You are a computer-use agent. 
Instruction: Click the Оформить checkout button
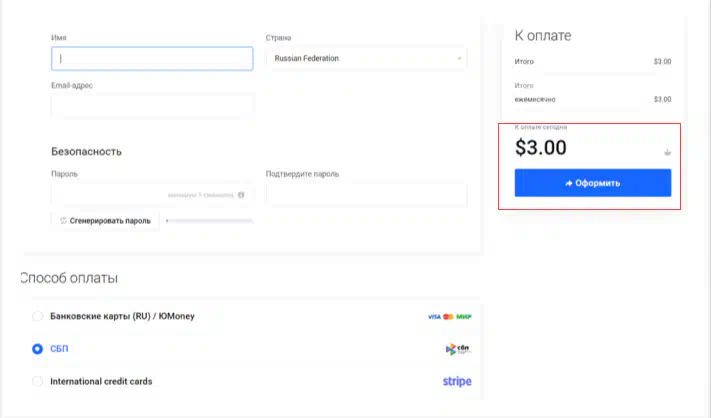pos(593,183)
